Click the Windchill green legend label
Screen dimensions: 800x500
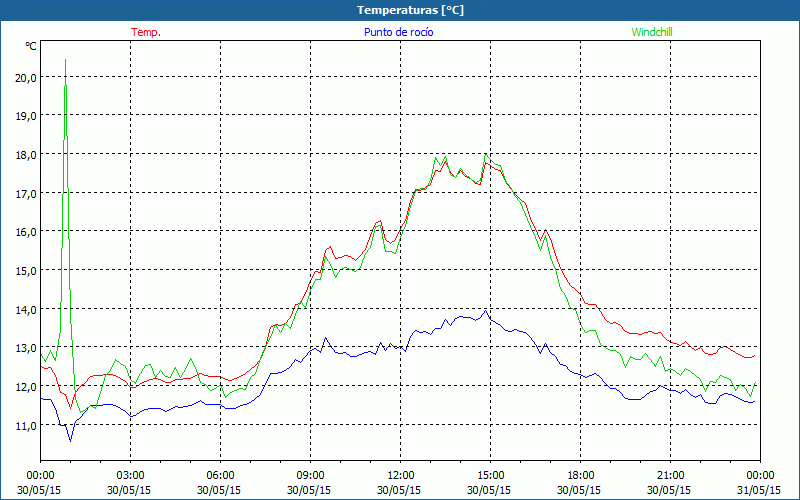click(652, 32)
